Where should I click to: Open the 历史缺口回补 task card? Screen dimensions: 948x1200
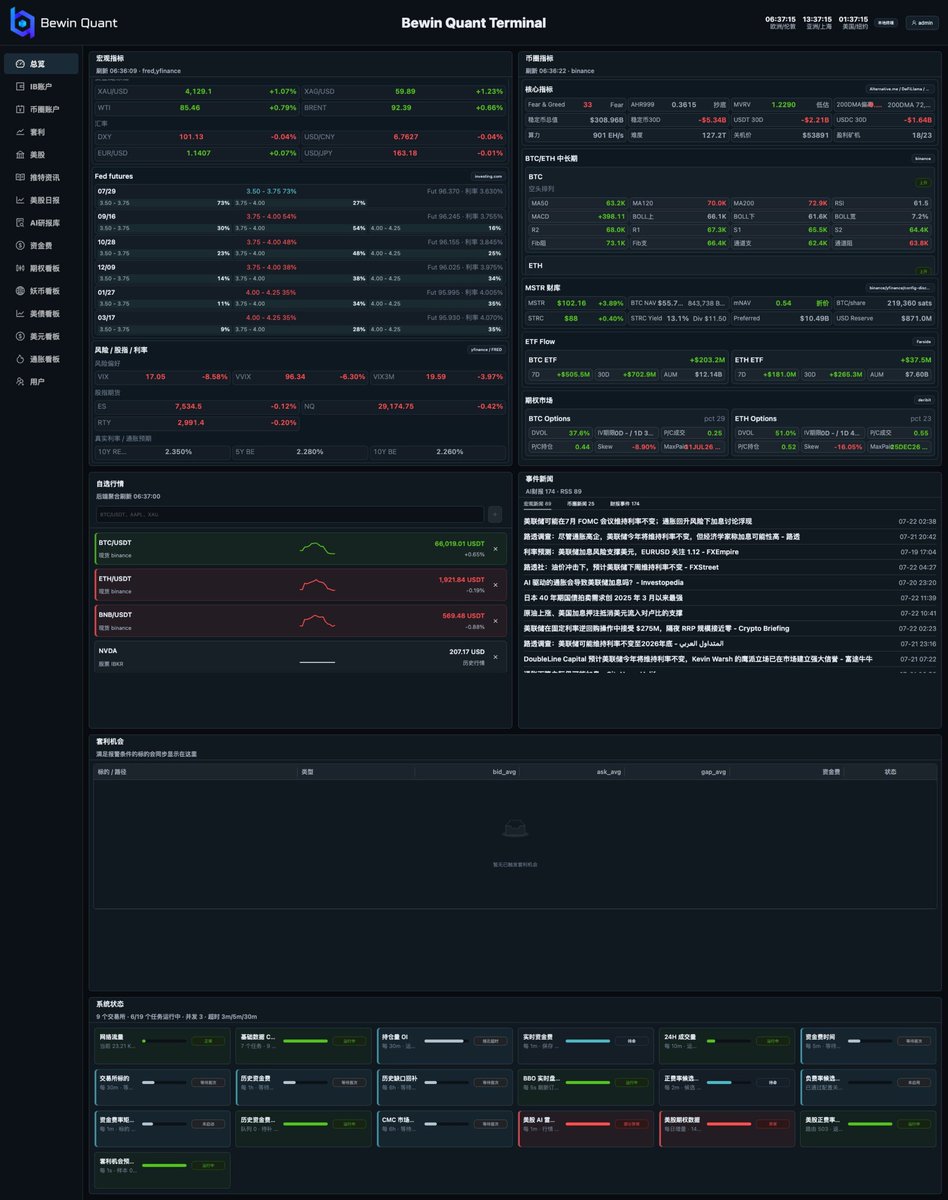(444, 1087)
